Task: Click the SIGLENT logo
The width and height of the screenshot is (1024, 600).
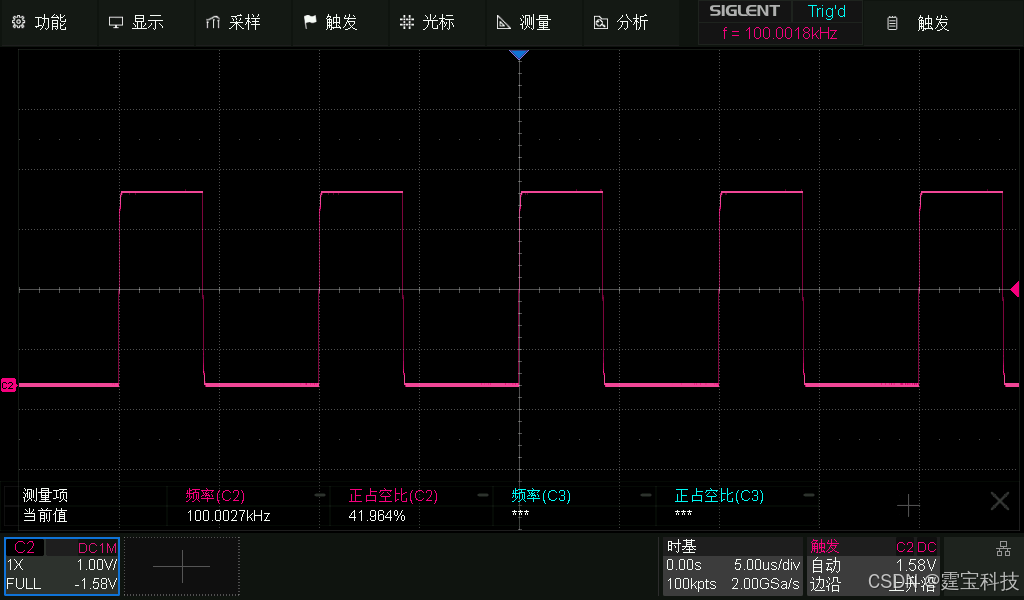Action: click(744, 11)
